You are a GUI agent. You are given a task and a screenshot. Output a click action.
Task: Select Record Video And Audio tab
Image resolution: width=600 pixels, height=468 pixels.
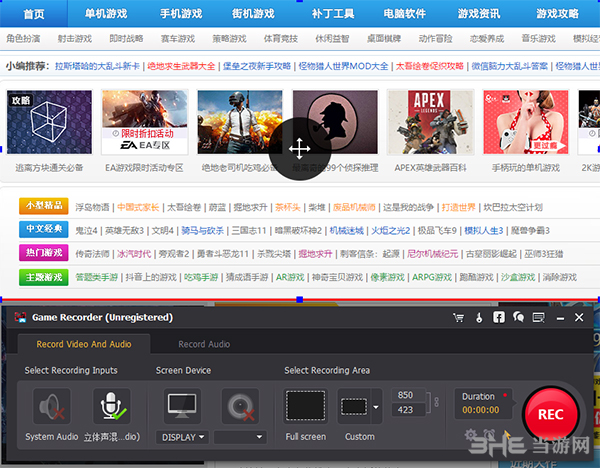[x=84, y=344]
